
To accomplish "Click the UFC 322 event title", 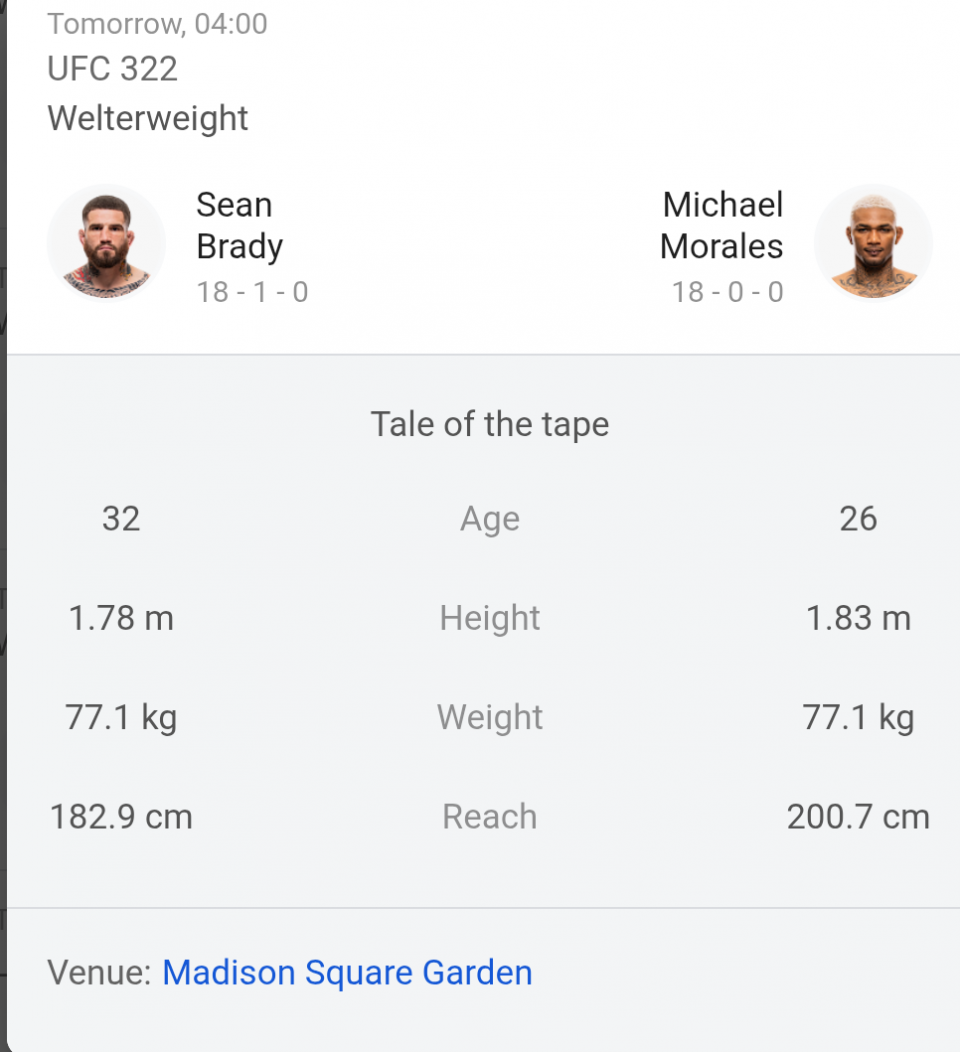I will click(x=112, y=69).
